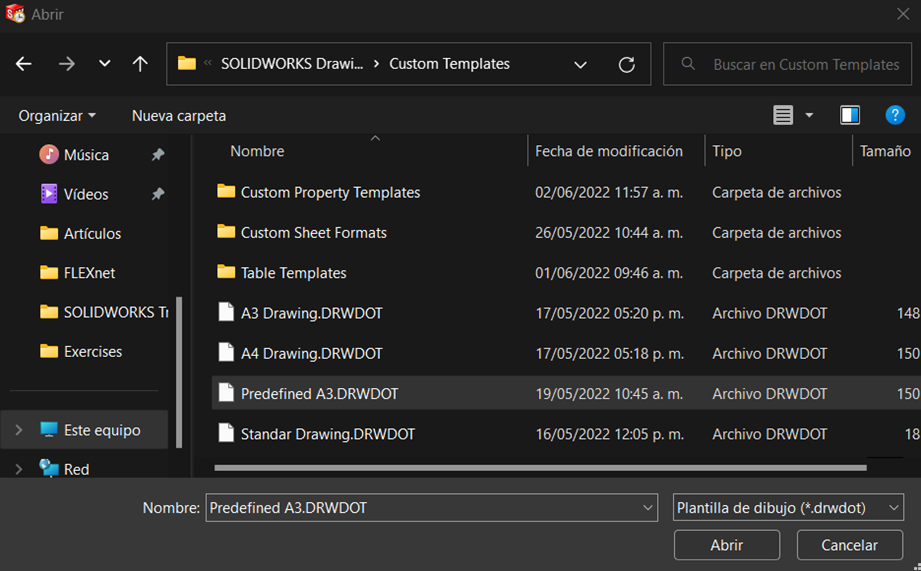Select the Table Templates folder
The height and width of the screenshot is (571, 921).
coord(293,273)
